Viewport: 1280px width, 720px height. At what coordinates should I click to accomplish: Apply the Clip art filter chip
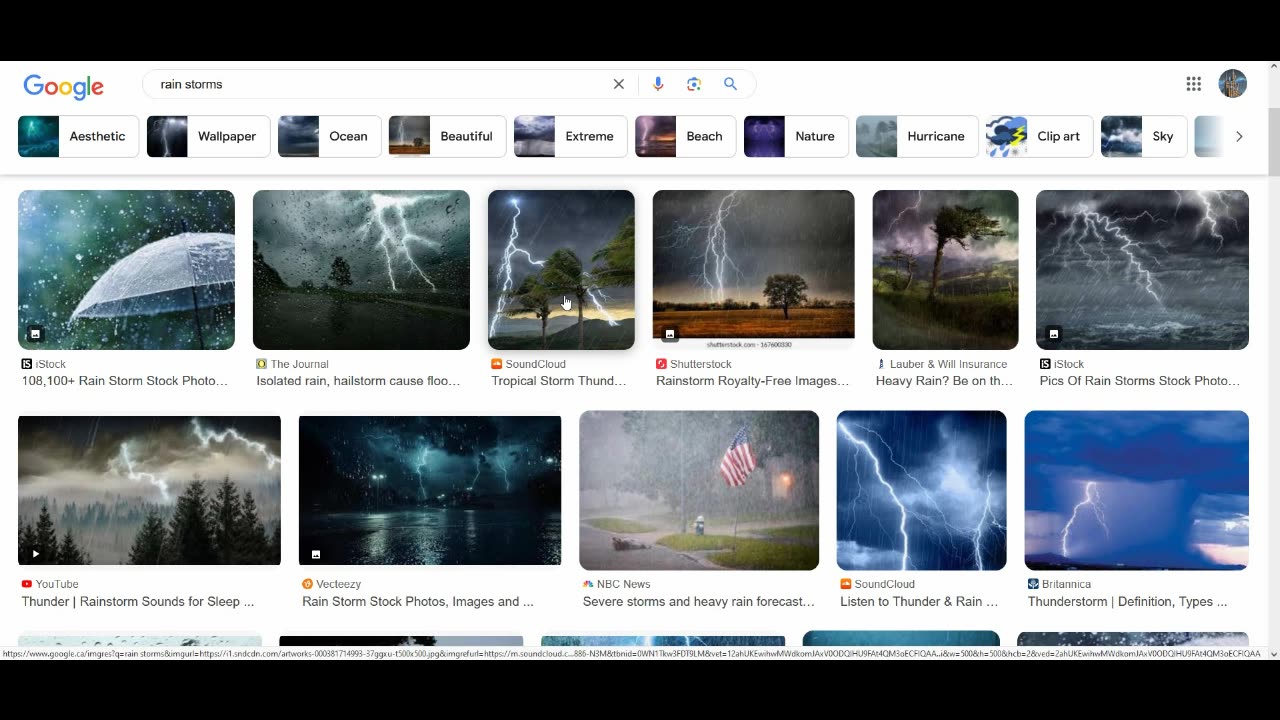coord(1039,136)
